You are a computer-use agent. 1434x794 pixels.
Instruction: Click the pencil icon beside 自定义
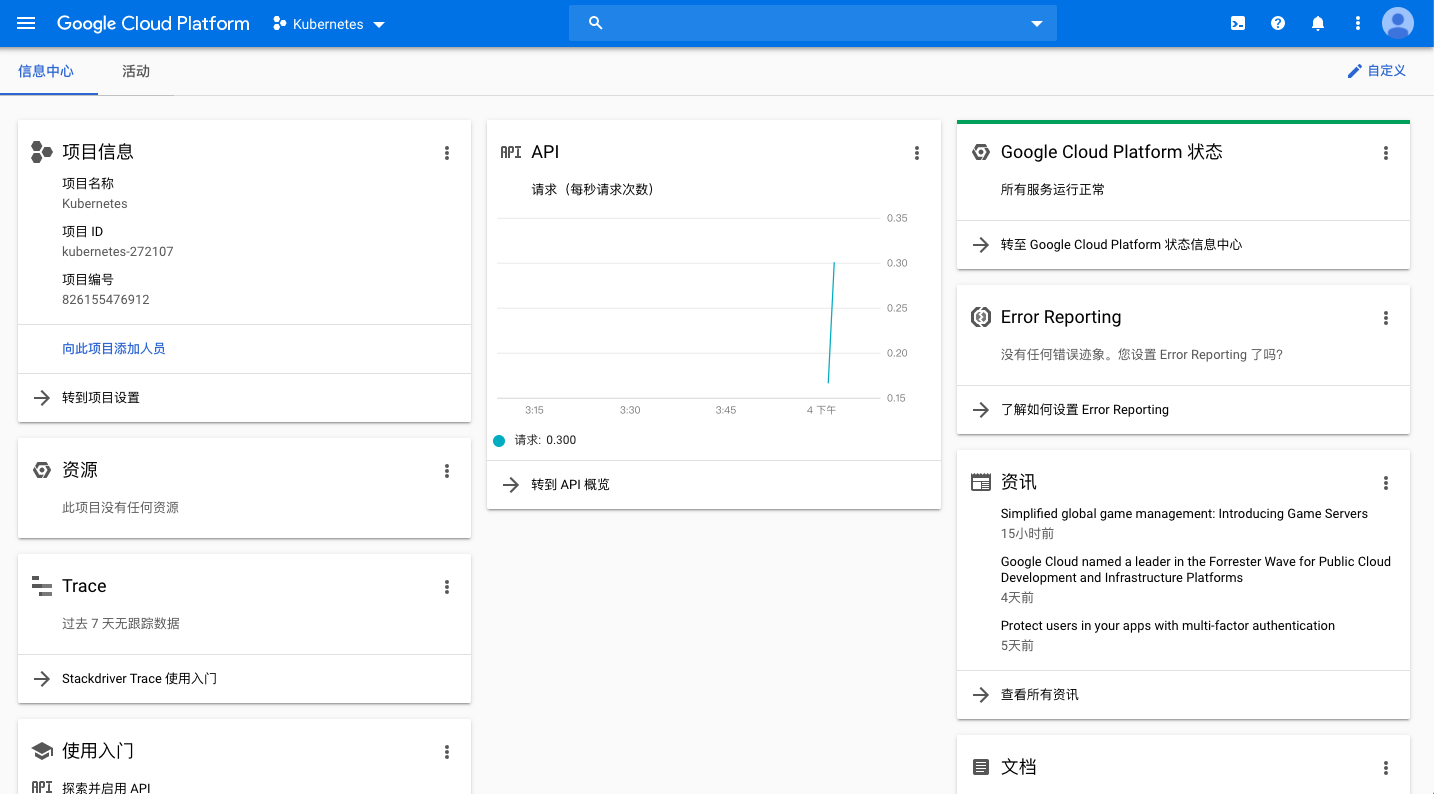[1355, 71]
